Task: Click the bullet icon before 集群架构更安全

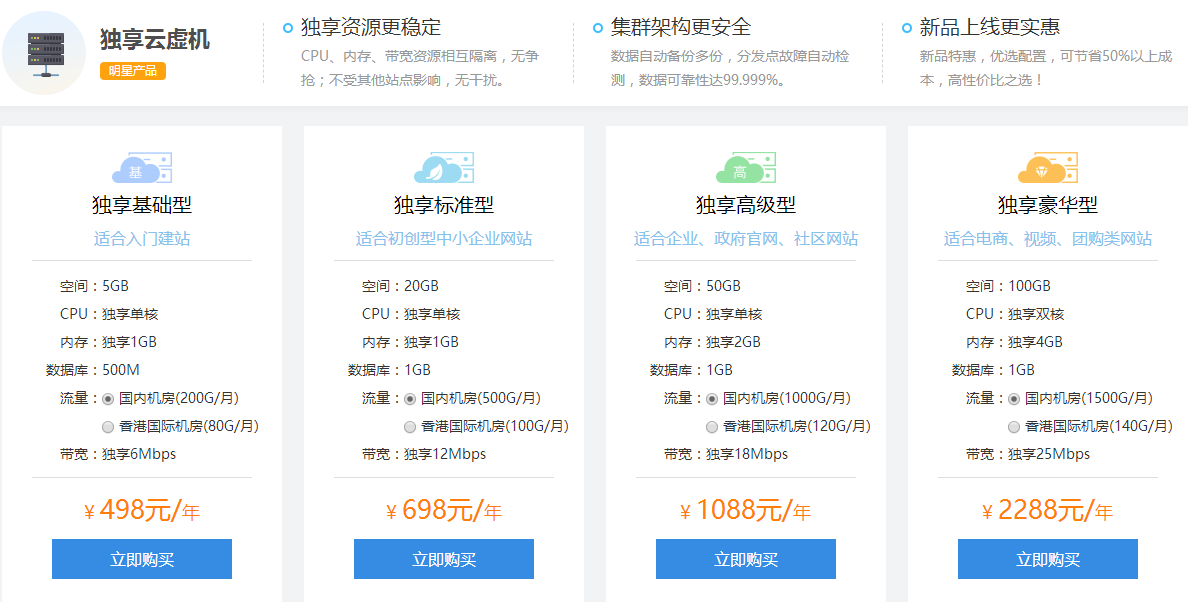Action: pos(598,28)
